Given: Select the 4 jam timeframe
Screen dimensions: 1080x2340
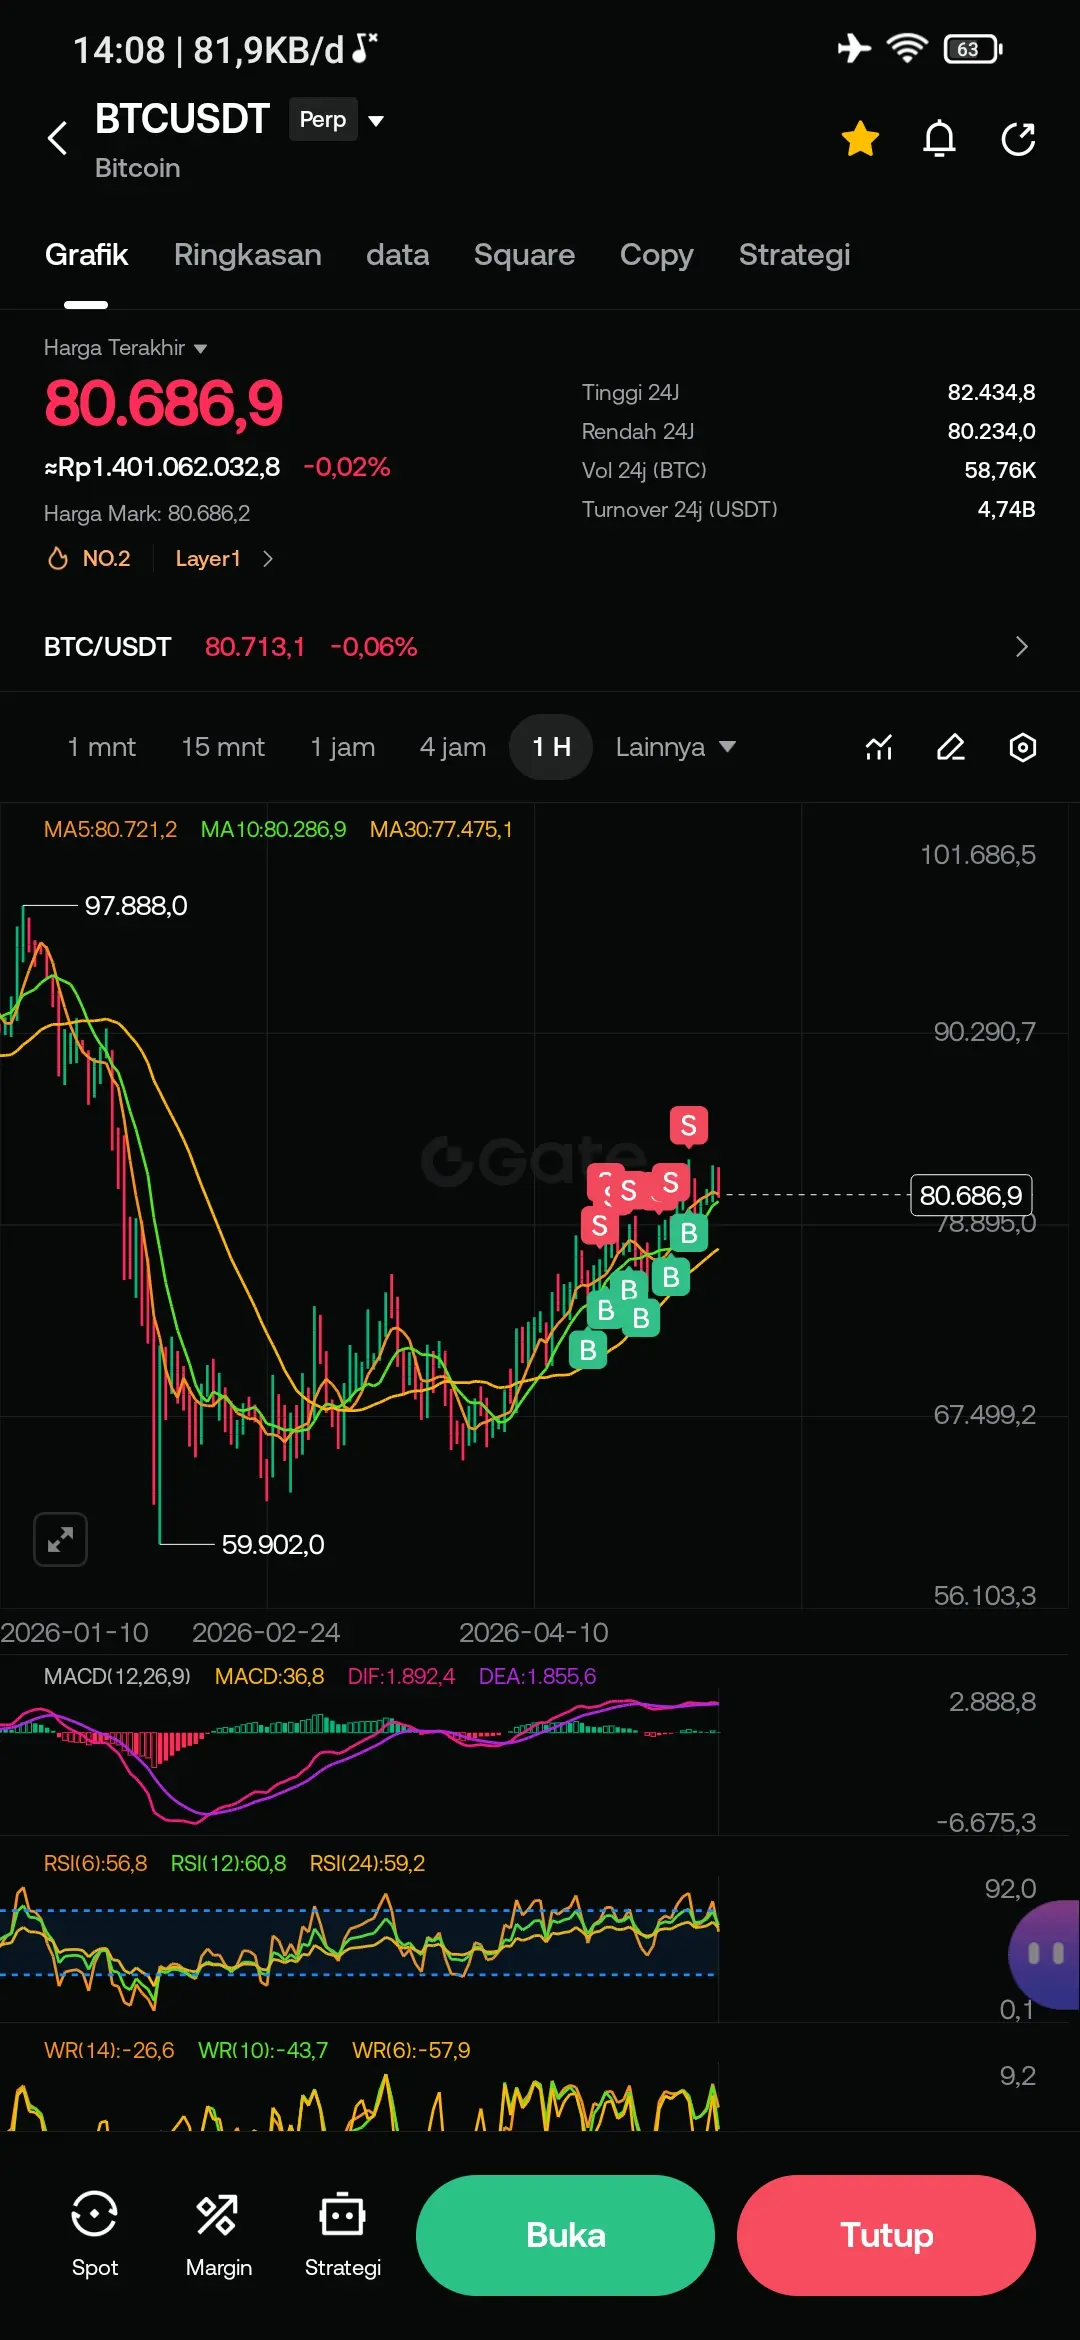Looking at the screenshot, I should point(452,747).
